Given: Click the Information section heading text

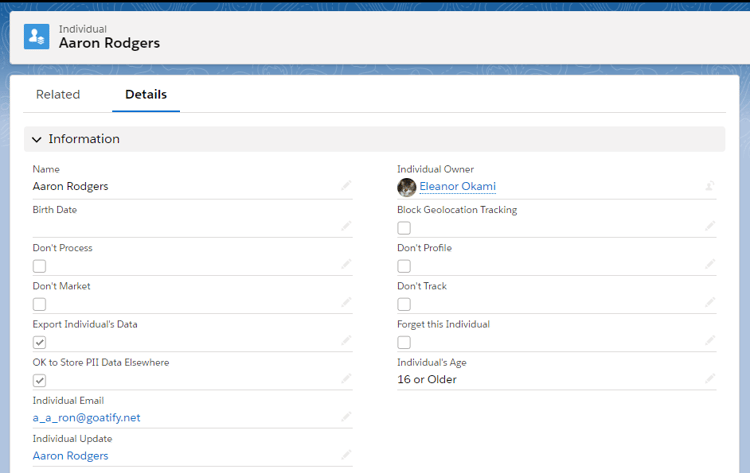Looking at the screenshot, I should point(84,139).
